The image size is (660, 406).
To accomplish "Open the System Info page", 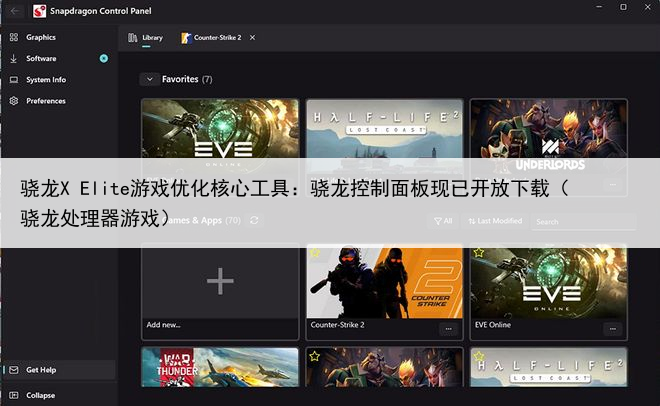I will (x=45, y=80).
